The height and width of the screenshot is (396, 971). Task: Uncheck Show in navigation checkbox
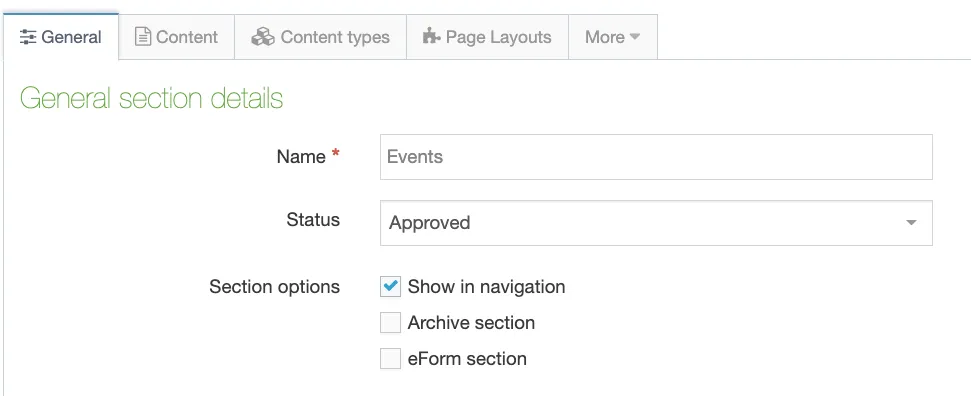[390, 287]
